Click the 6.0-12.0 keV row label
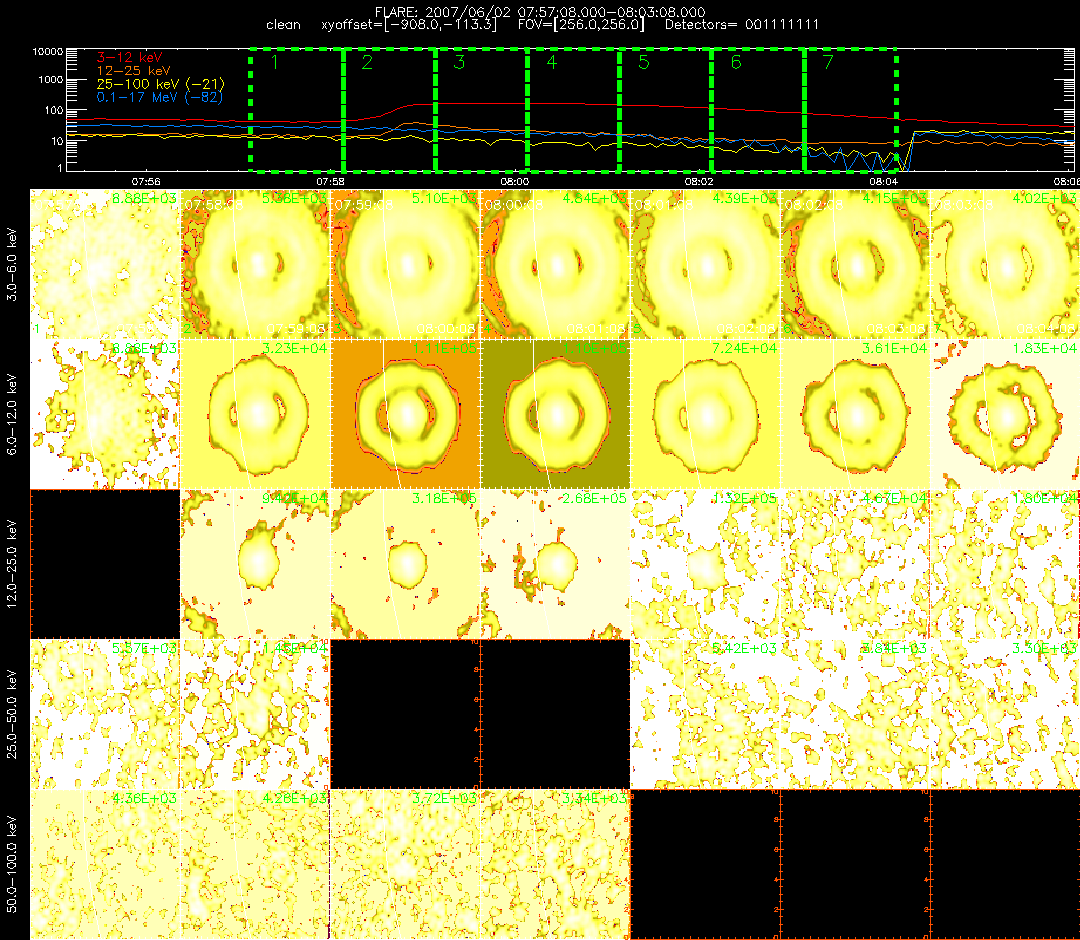The image size is (1080, 940). (x=12, y=414)
